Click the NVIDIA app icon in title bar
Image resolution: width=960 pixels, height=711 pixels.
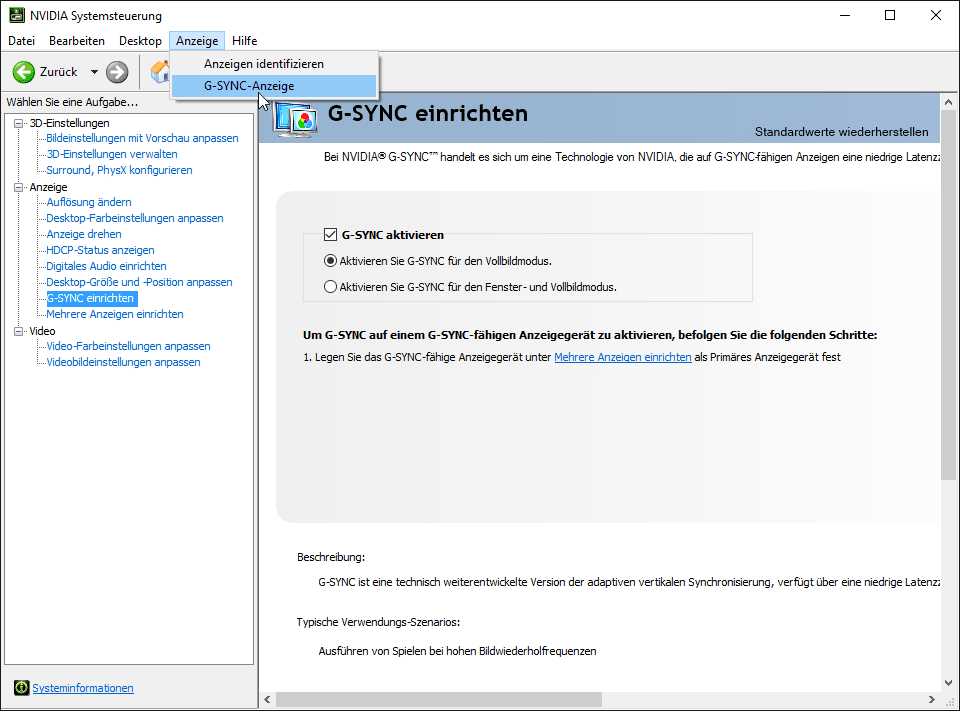(17, 15)
